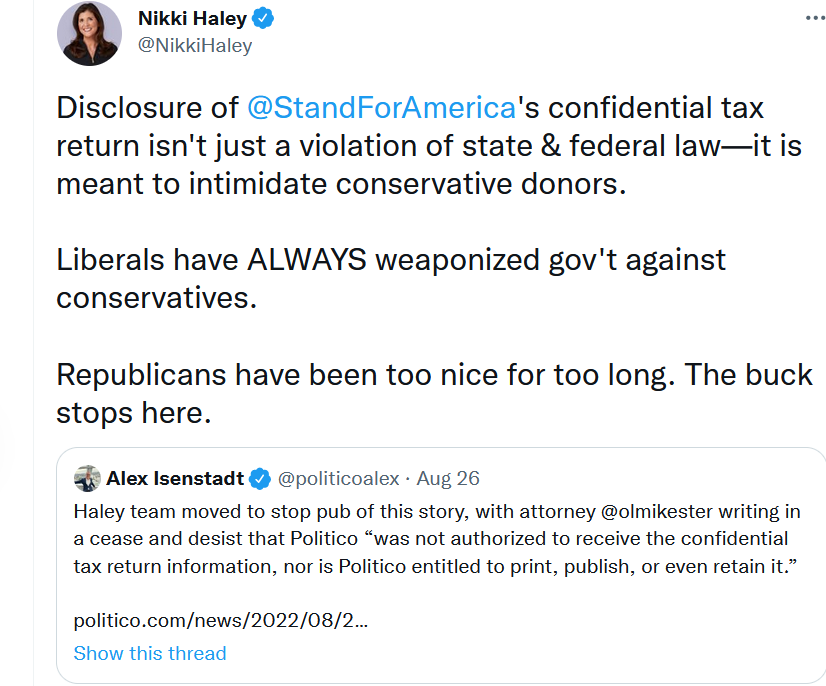Click the verified badge beside Alex Isenstadt
826x686 pixels.
pos(259,478)
